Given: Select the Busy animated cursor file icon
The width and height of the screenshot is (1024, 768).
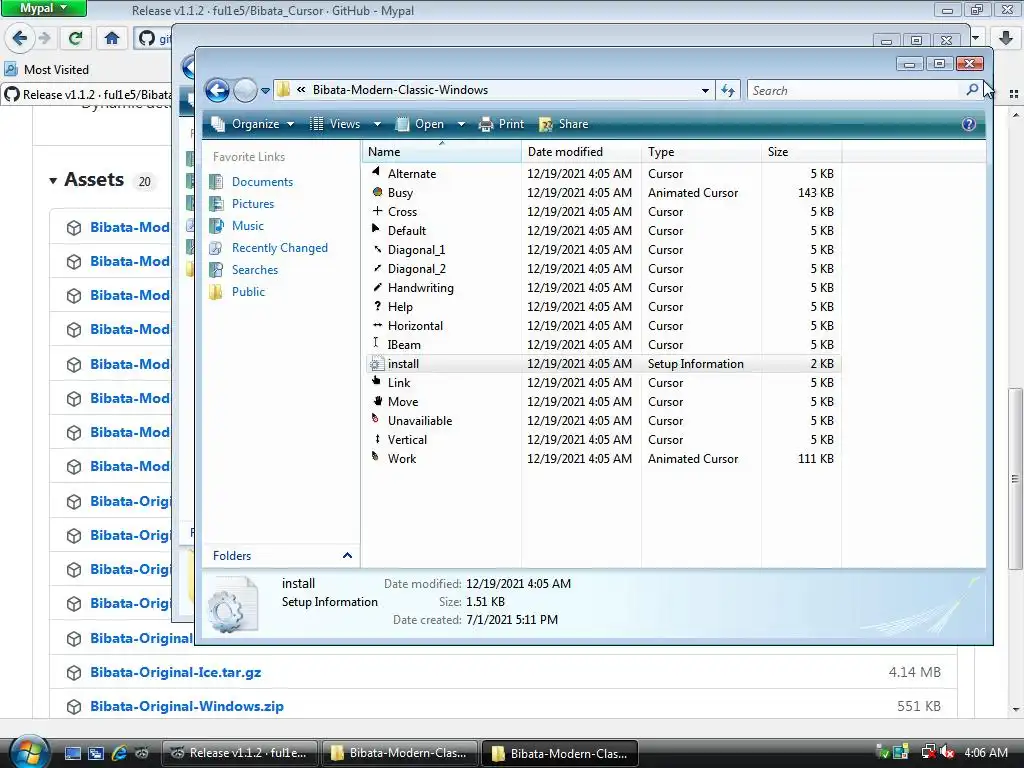Looking at the screenshot, I should coord(377,192).
